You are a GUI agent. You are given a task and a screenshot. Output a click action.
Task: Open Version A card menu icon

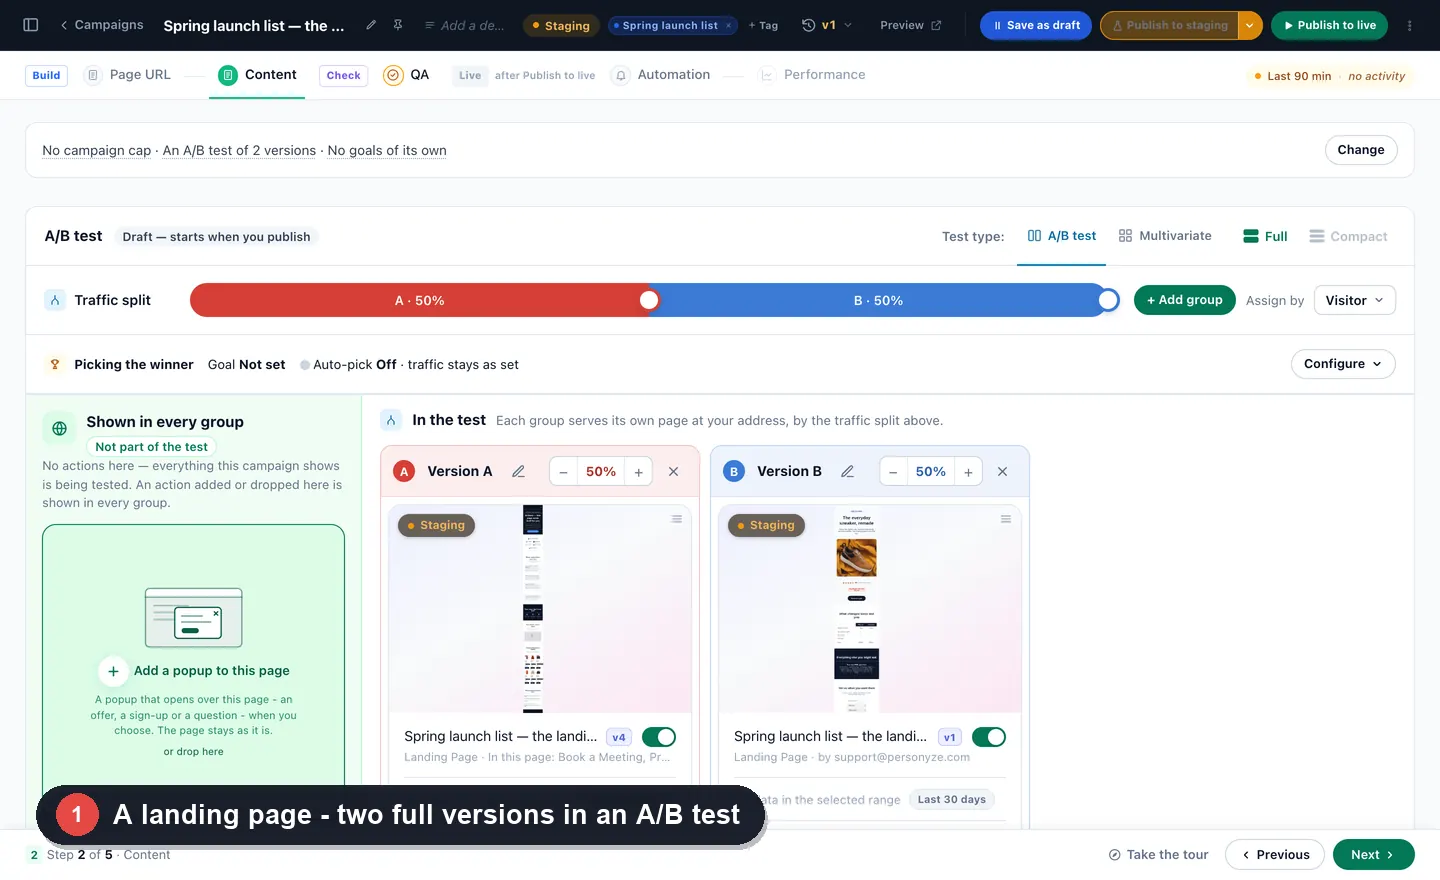pos(677,519)
